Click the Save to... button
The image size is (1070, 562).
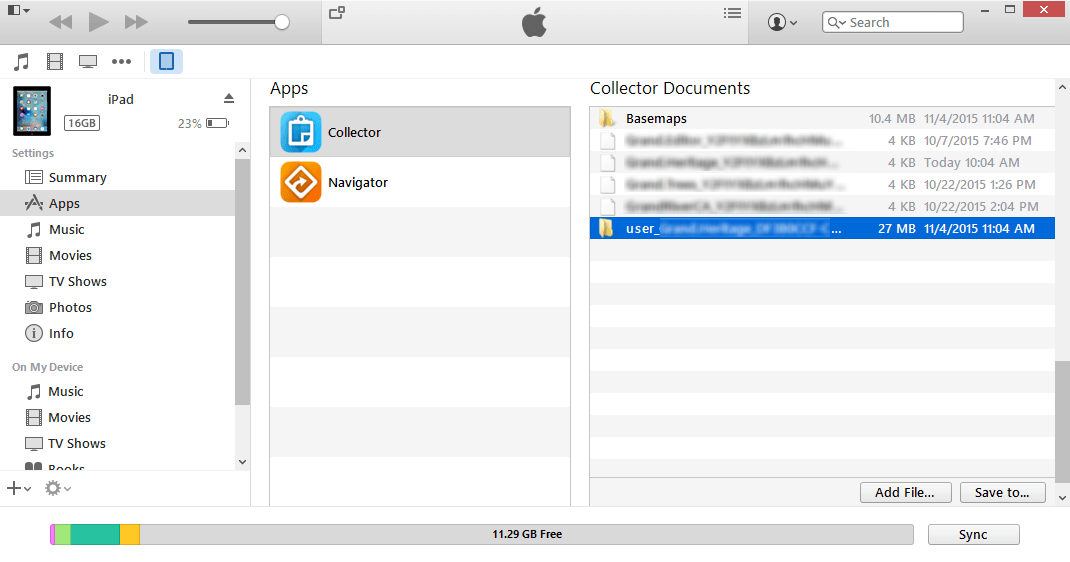pyautogui.click(x=1002, y=492)
